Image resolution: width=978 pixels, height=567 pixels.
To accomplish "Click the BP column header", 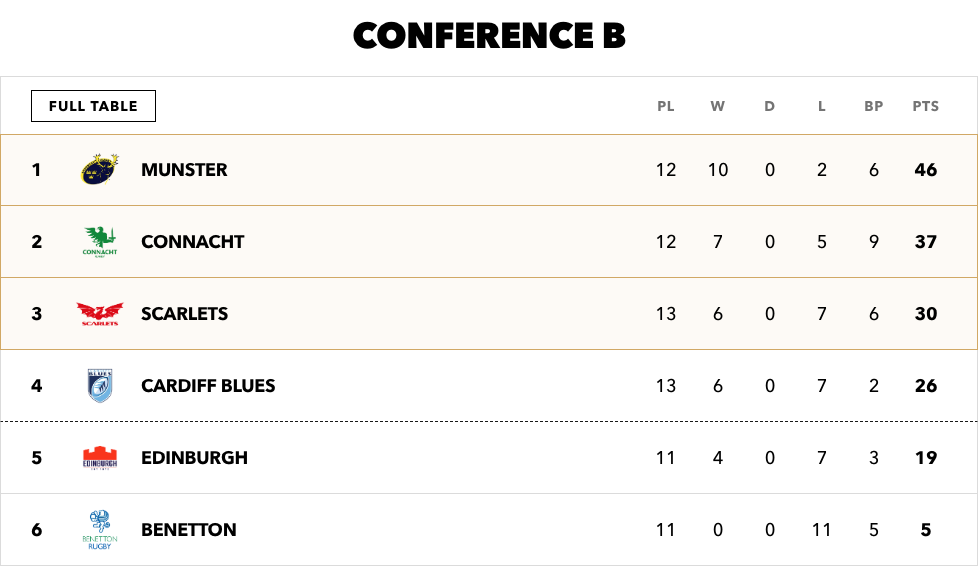I will tap(873, 106).
